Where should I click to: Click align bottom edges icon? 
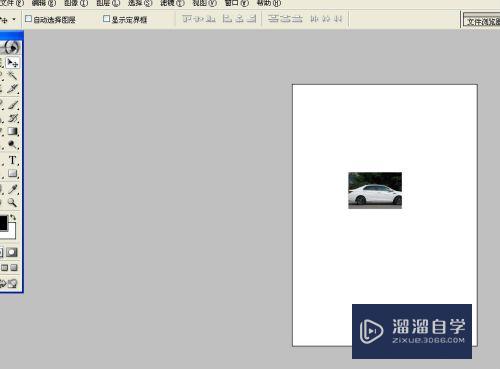(x=210, y=19)
